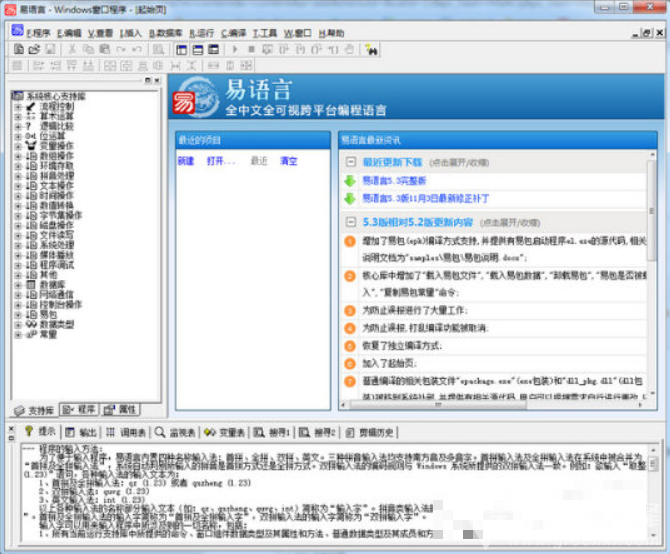
Task: Expand the 文本操作 tree node
Action: tap(18, 186)
